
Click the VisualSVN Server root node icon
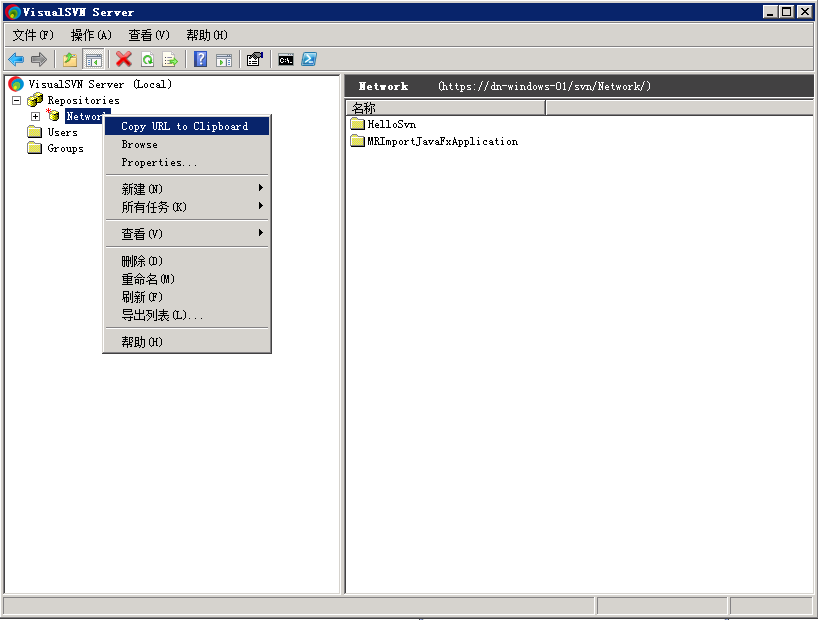(16, 84)
